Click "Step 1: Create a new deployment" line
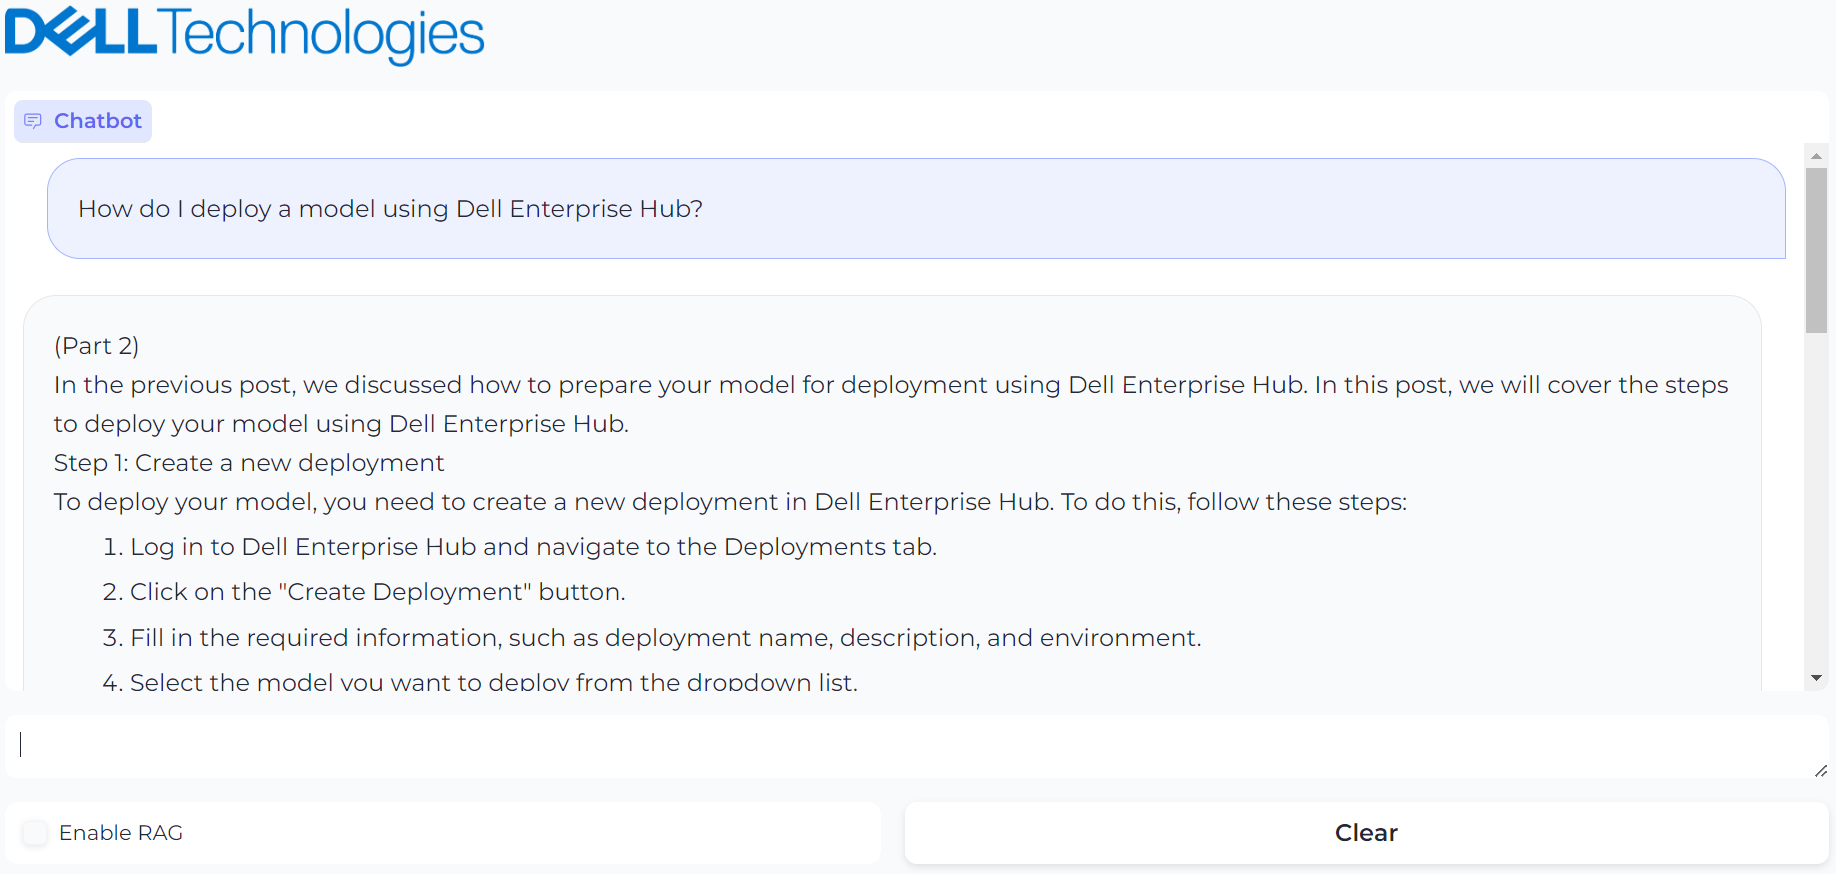 pyautogui.click(x=249, y=463)
